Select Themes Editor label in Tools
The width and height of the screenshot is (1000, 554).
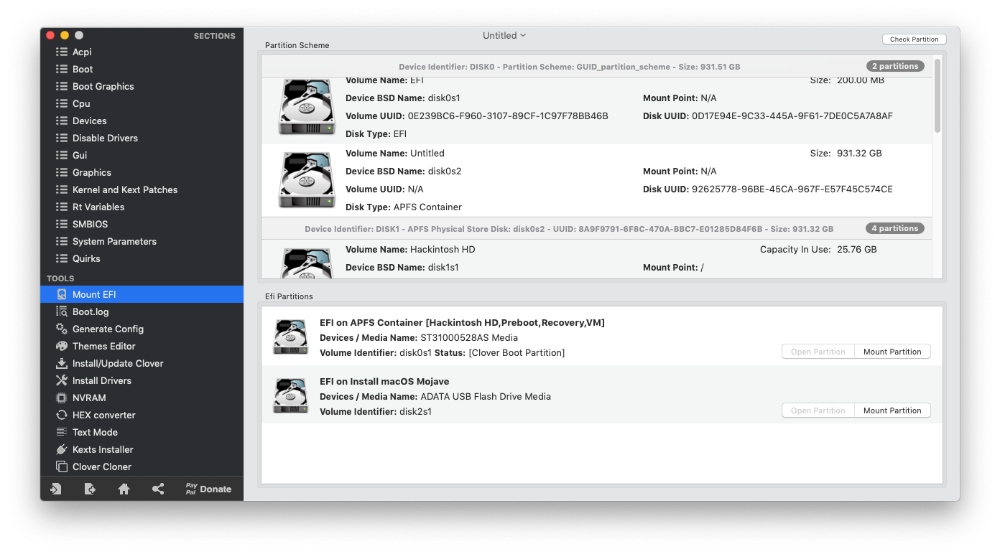click(104, 346)
